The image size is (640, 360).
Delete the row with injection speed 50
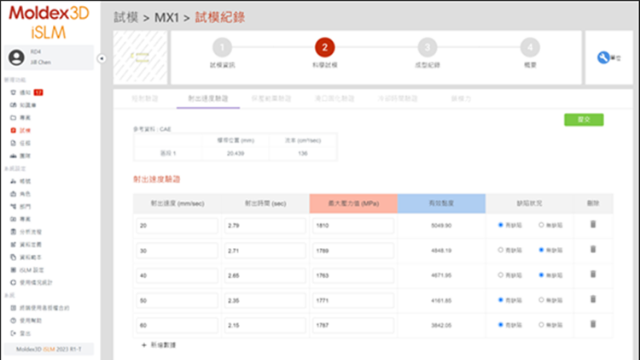tap(593, 299)
